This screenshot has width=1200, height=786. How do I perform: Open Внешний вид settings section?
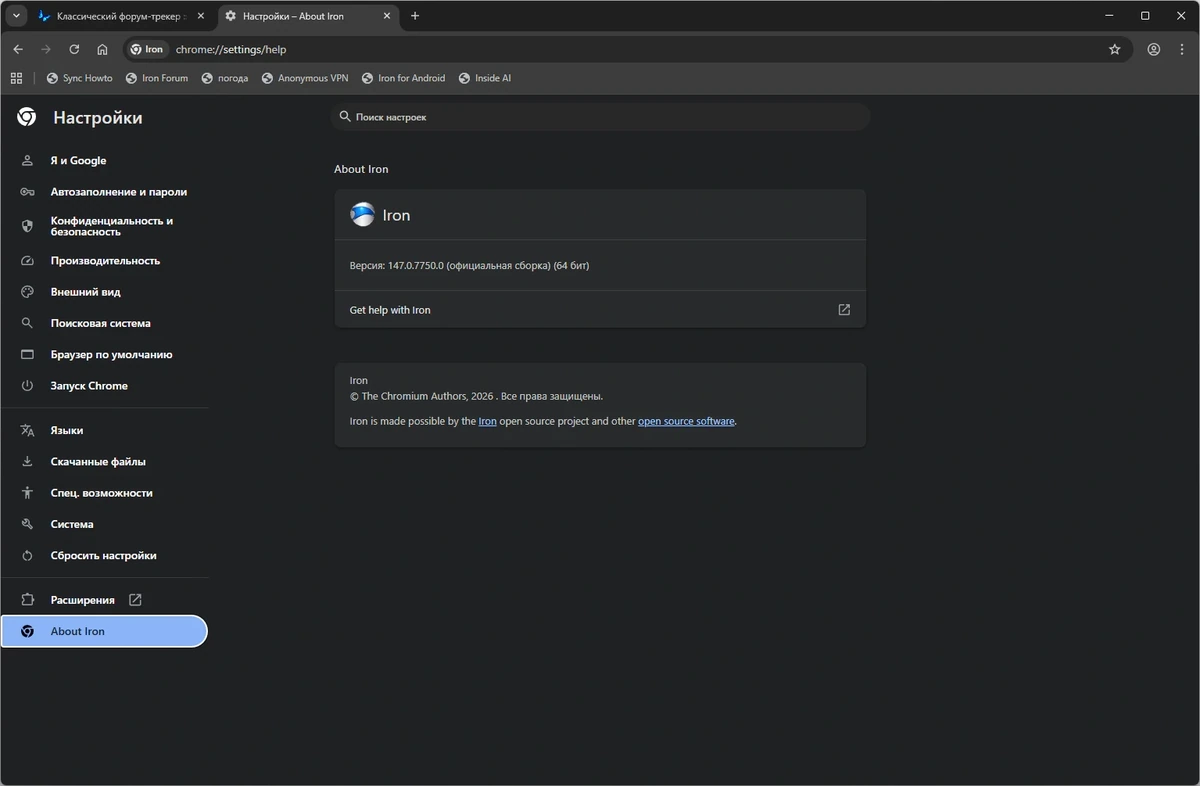(x=104, y=292)
